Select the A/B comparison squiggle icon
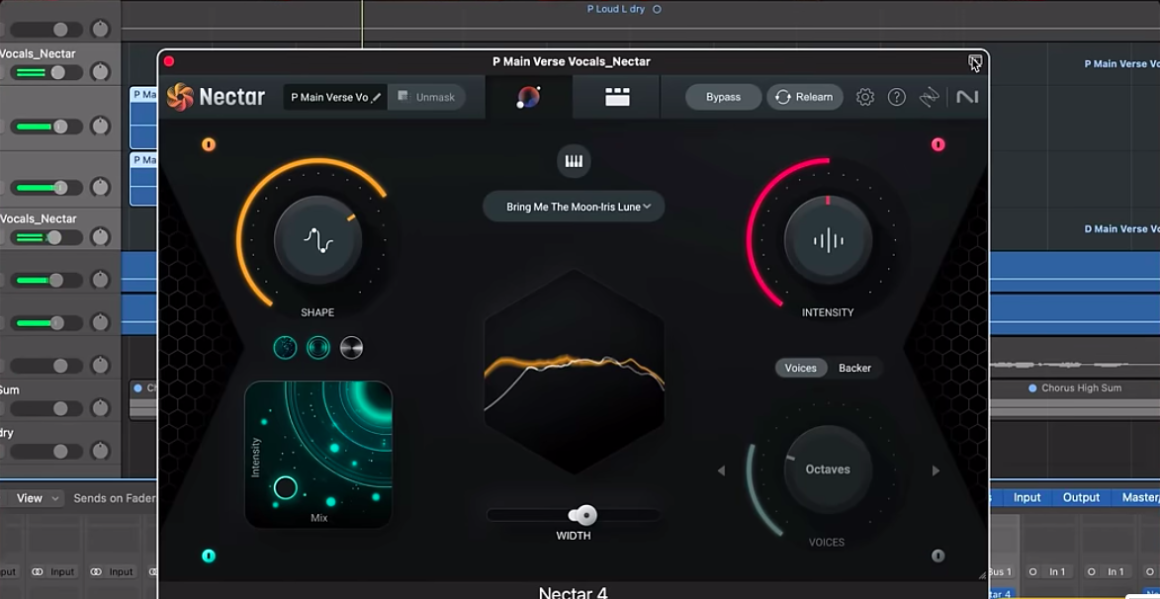 point(928,96)
